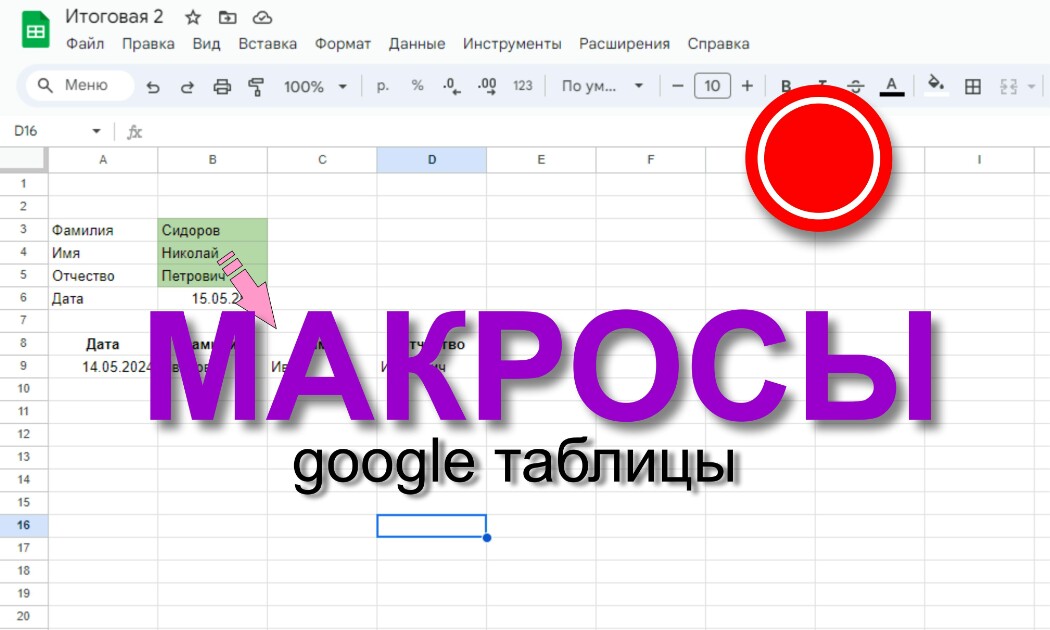Open the Вставка menu
This screenshot has height=630, width=1050.
[267, 44]
